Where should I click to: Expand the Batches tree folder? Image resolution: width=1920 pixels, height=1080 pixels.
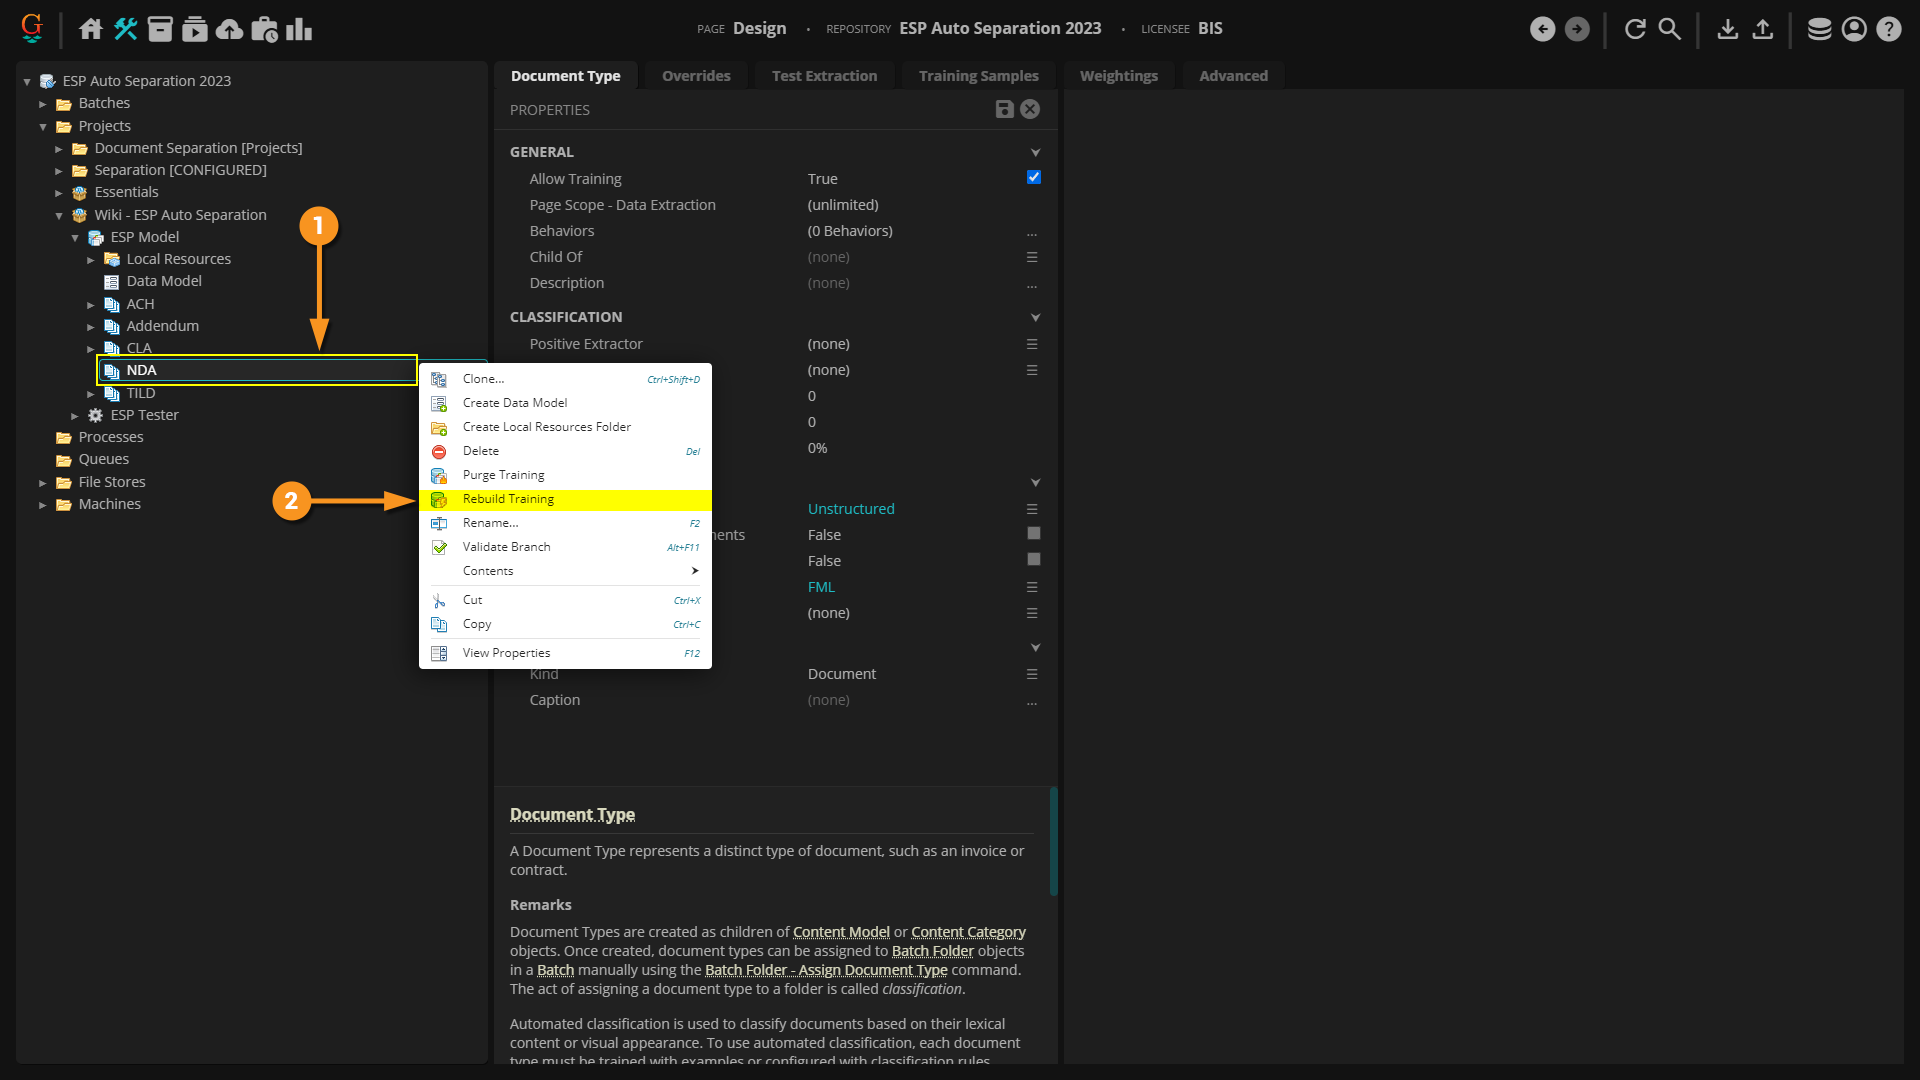(43, 104)
